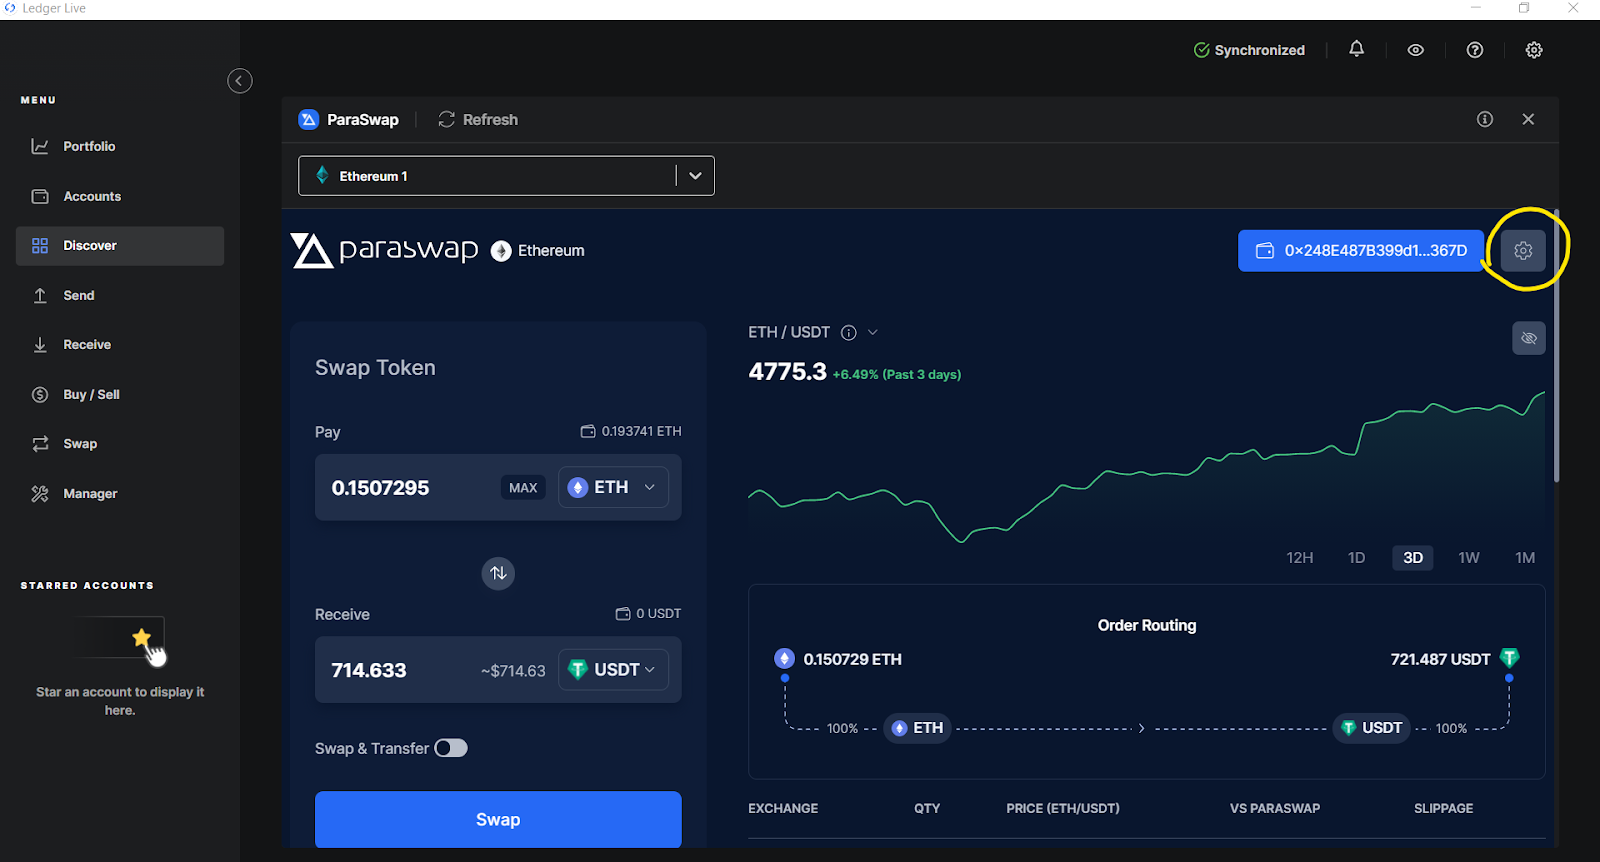Open ParaSwap settings gear icon
Screen dimensions: 1600x862
[x=1523, y=251]
